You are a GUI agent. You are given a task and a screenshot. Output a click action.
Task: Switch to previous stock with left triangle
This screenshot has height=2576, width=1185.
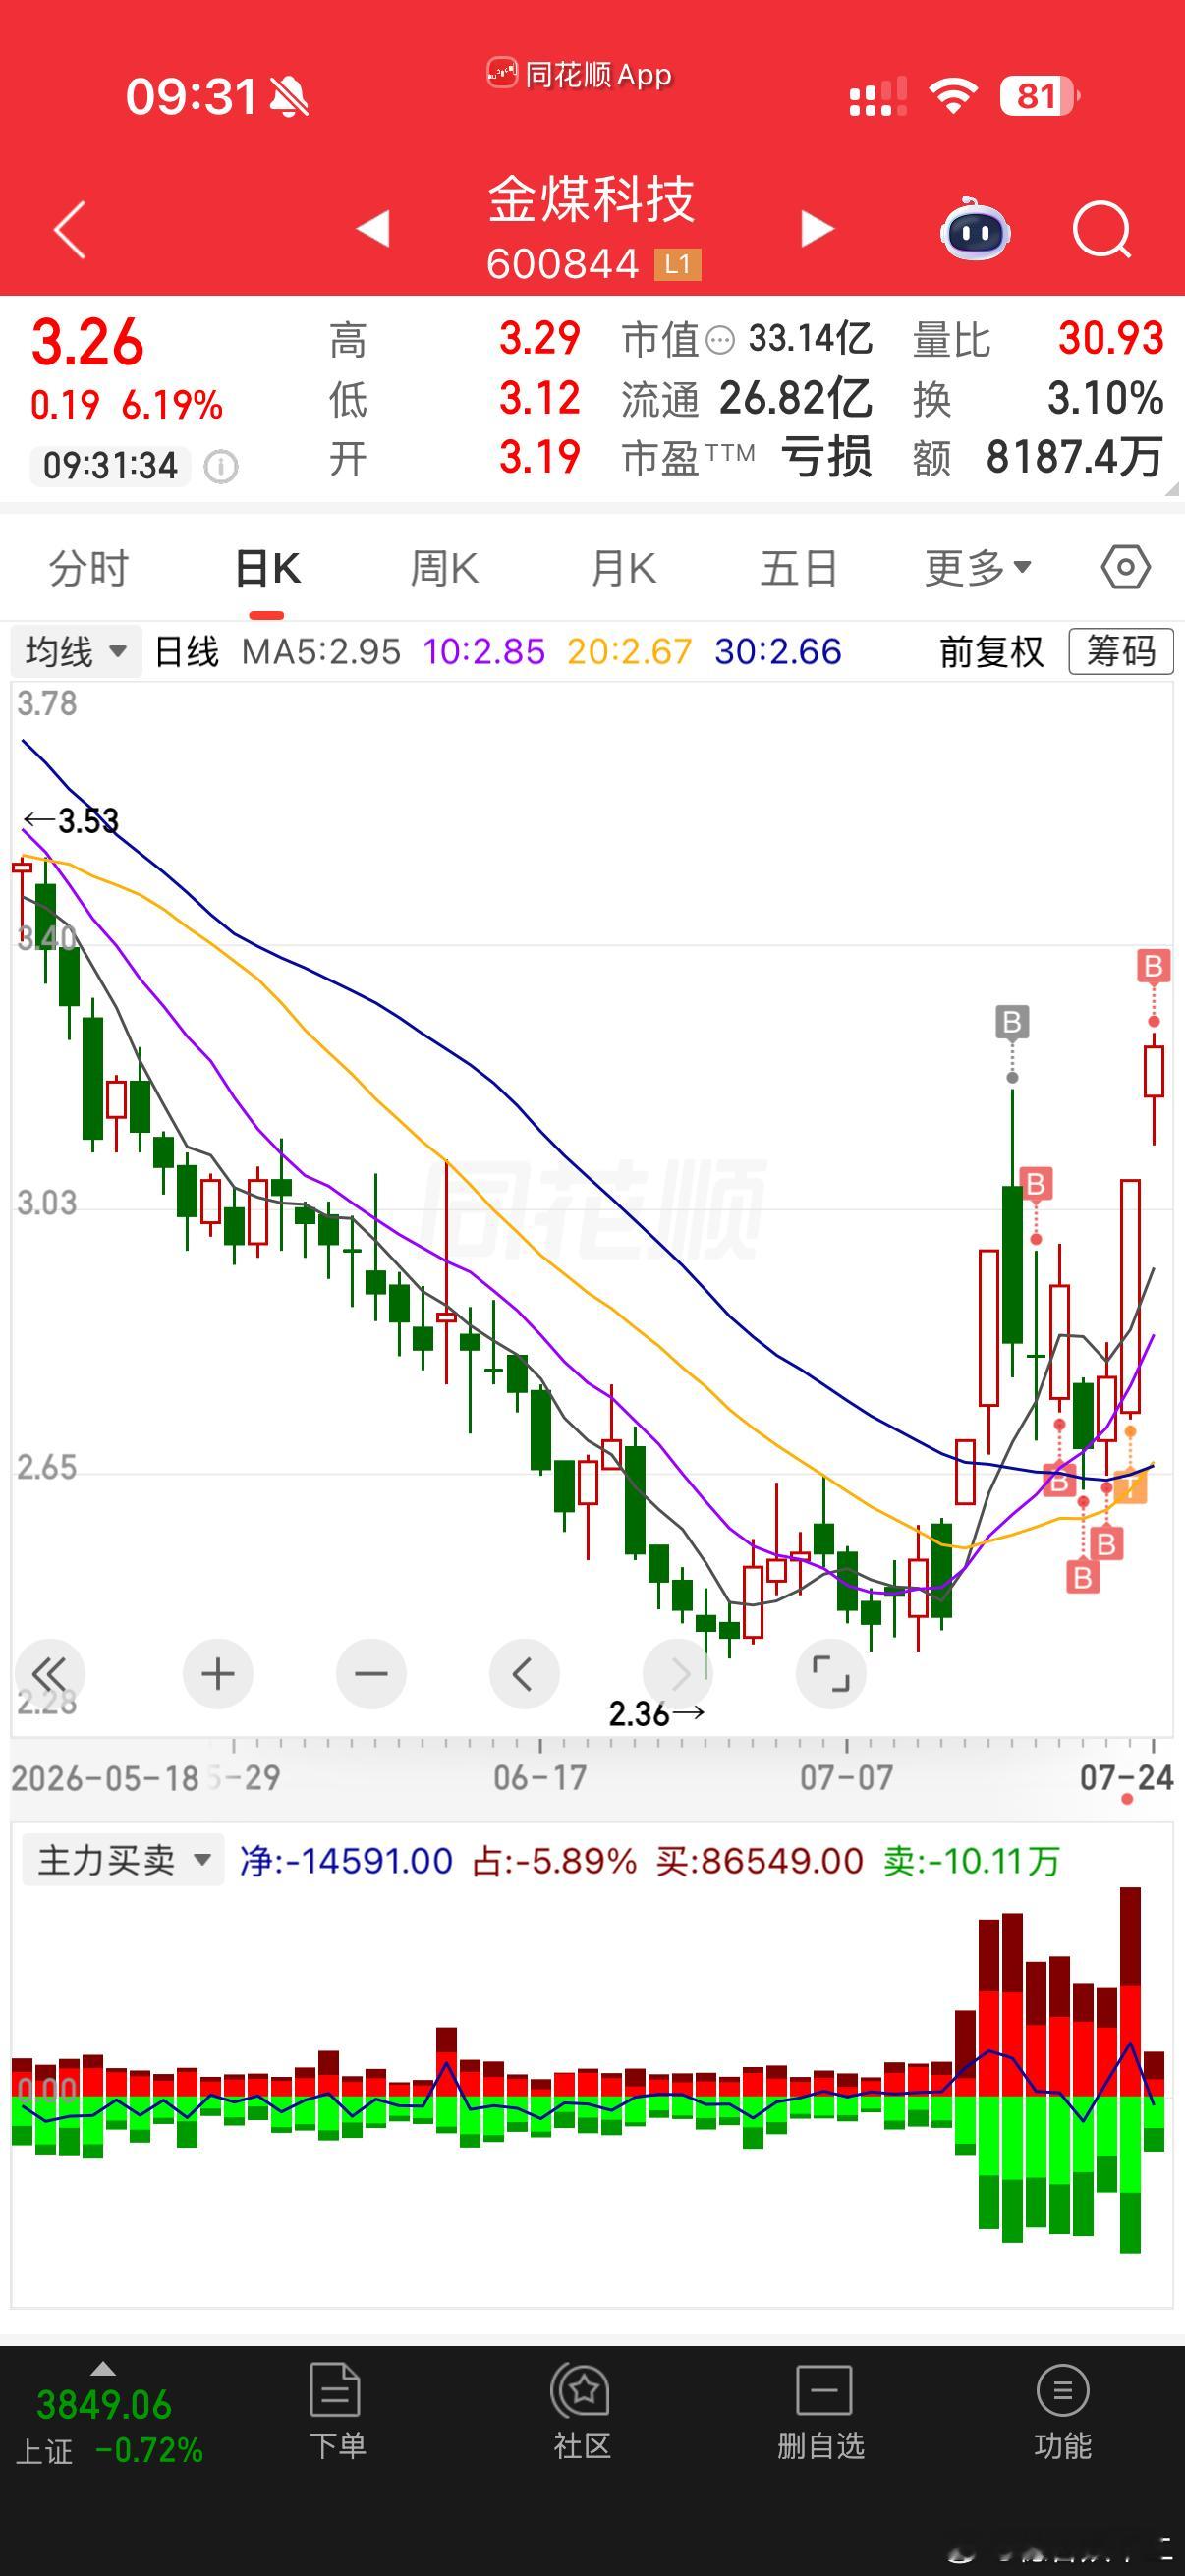click(x=373, y=229)
